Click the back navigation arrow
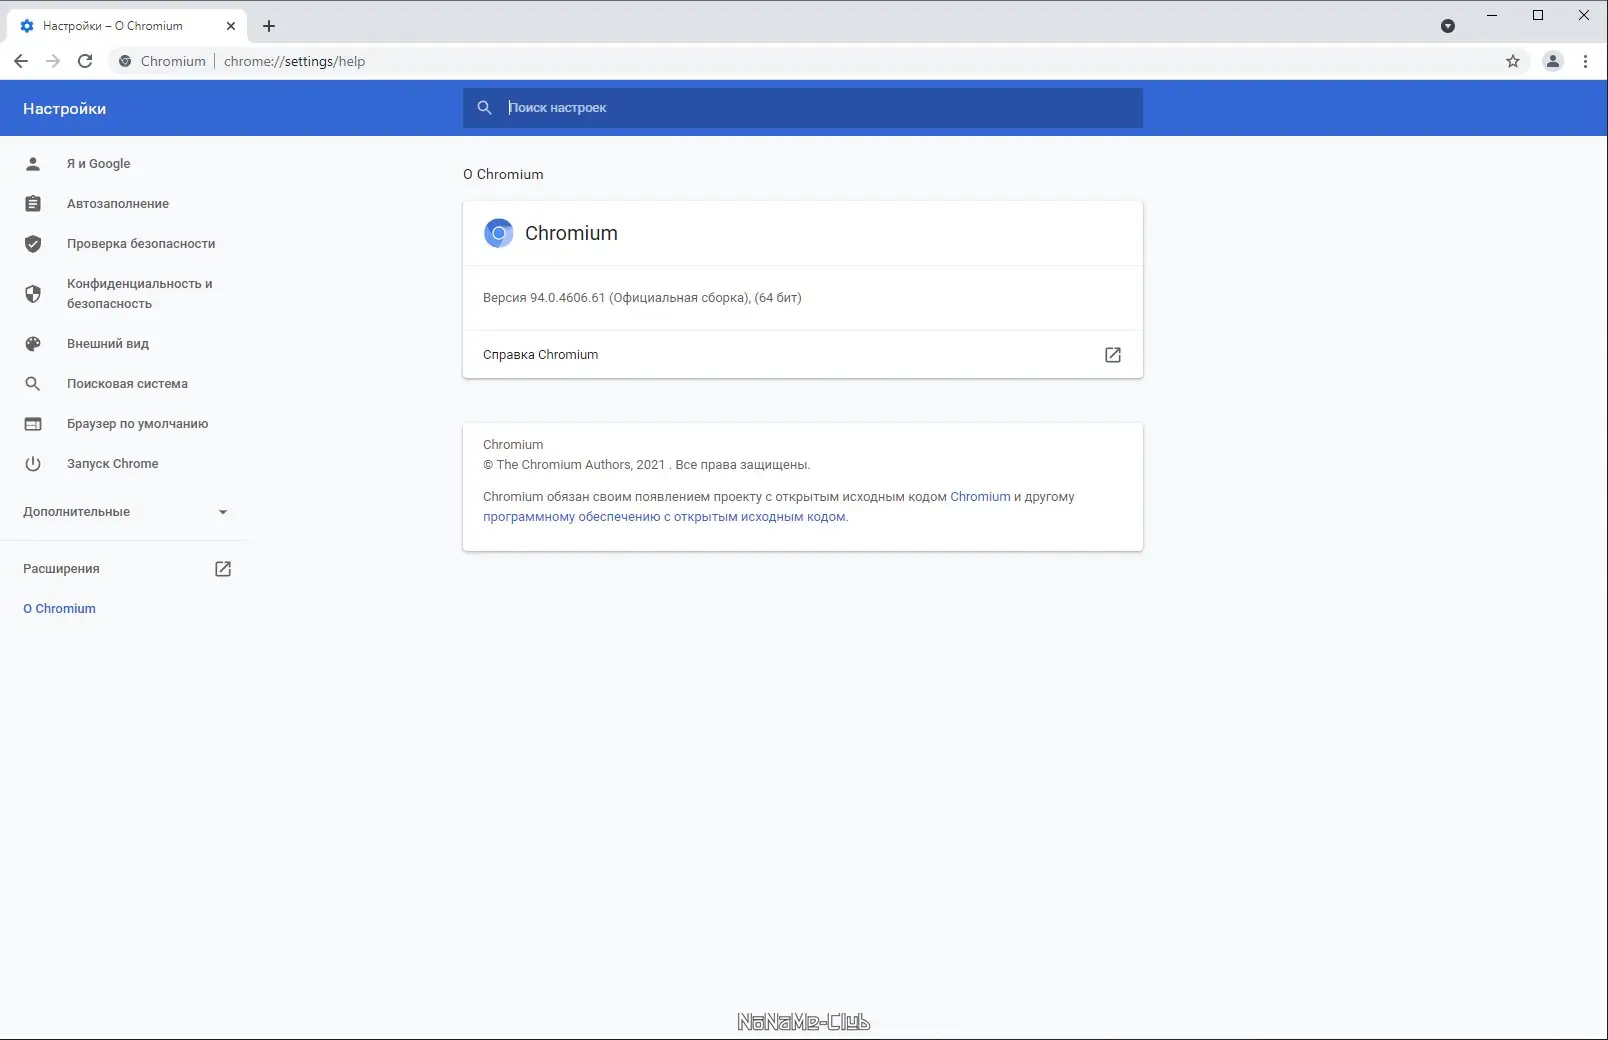 click(21, 61)
